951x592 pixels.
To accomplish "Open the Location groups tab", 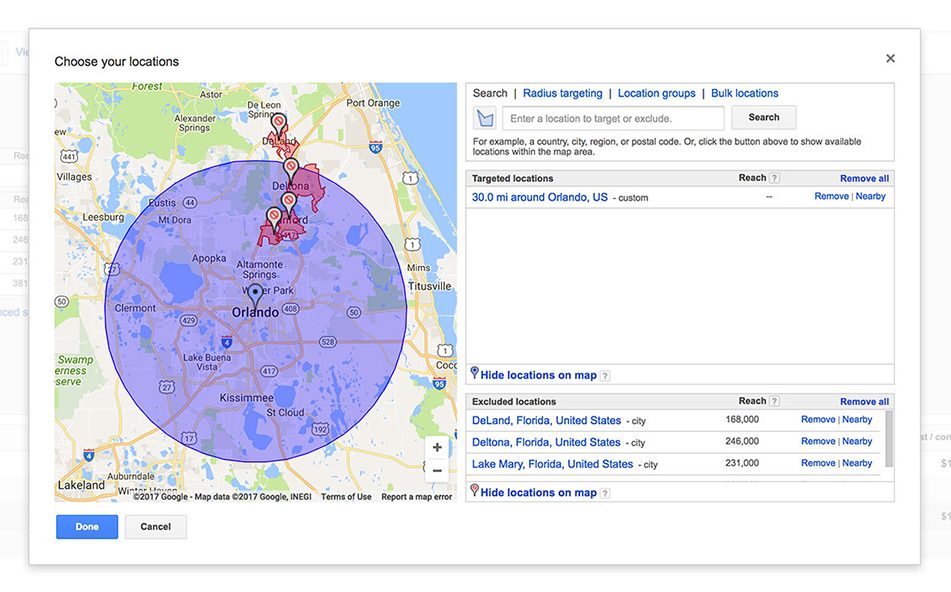I will [x=656, y=93].
